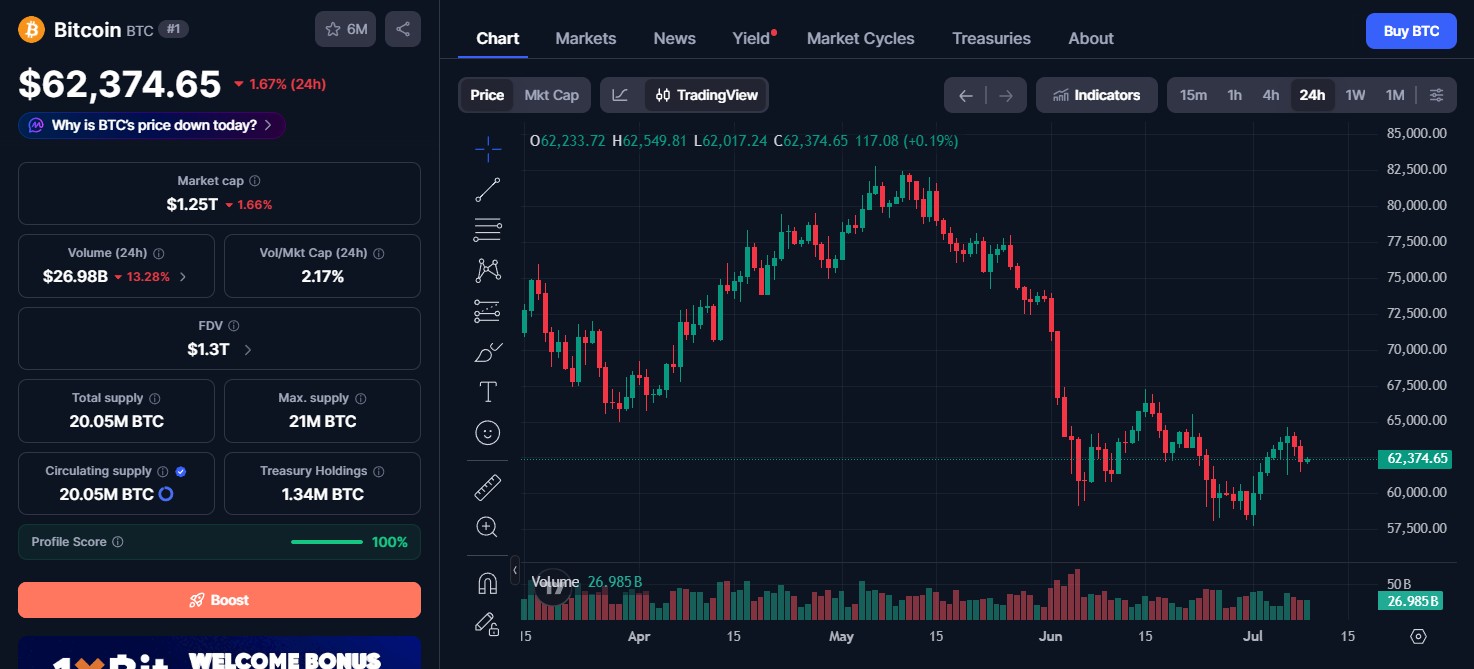Switch chart to Price mode

(487, 95)
